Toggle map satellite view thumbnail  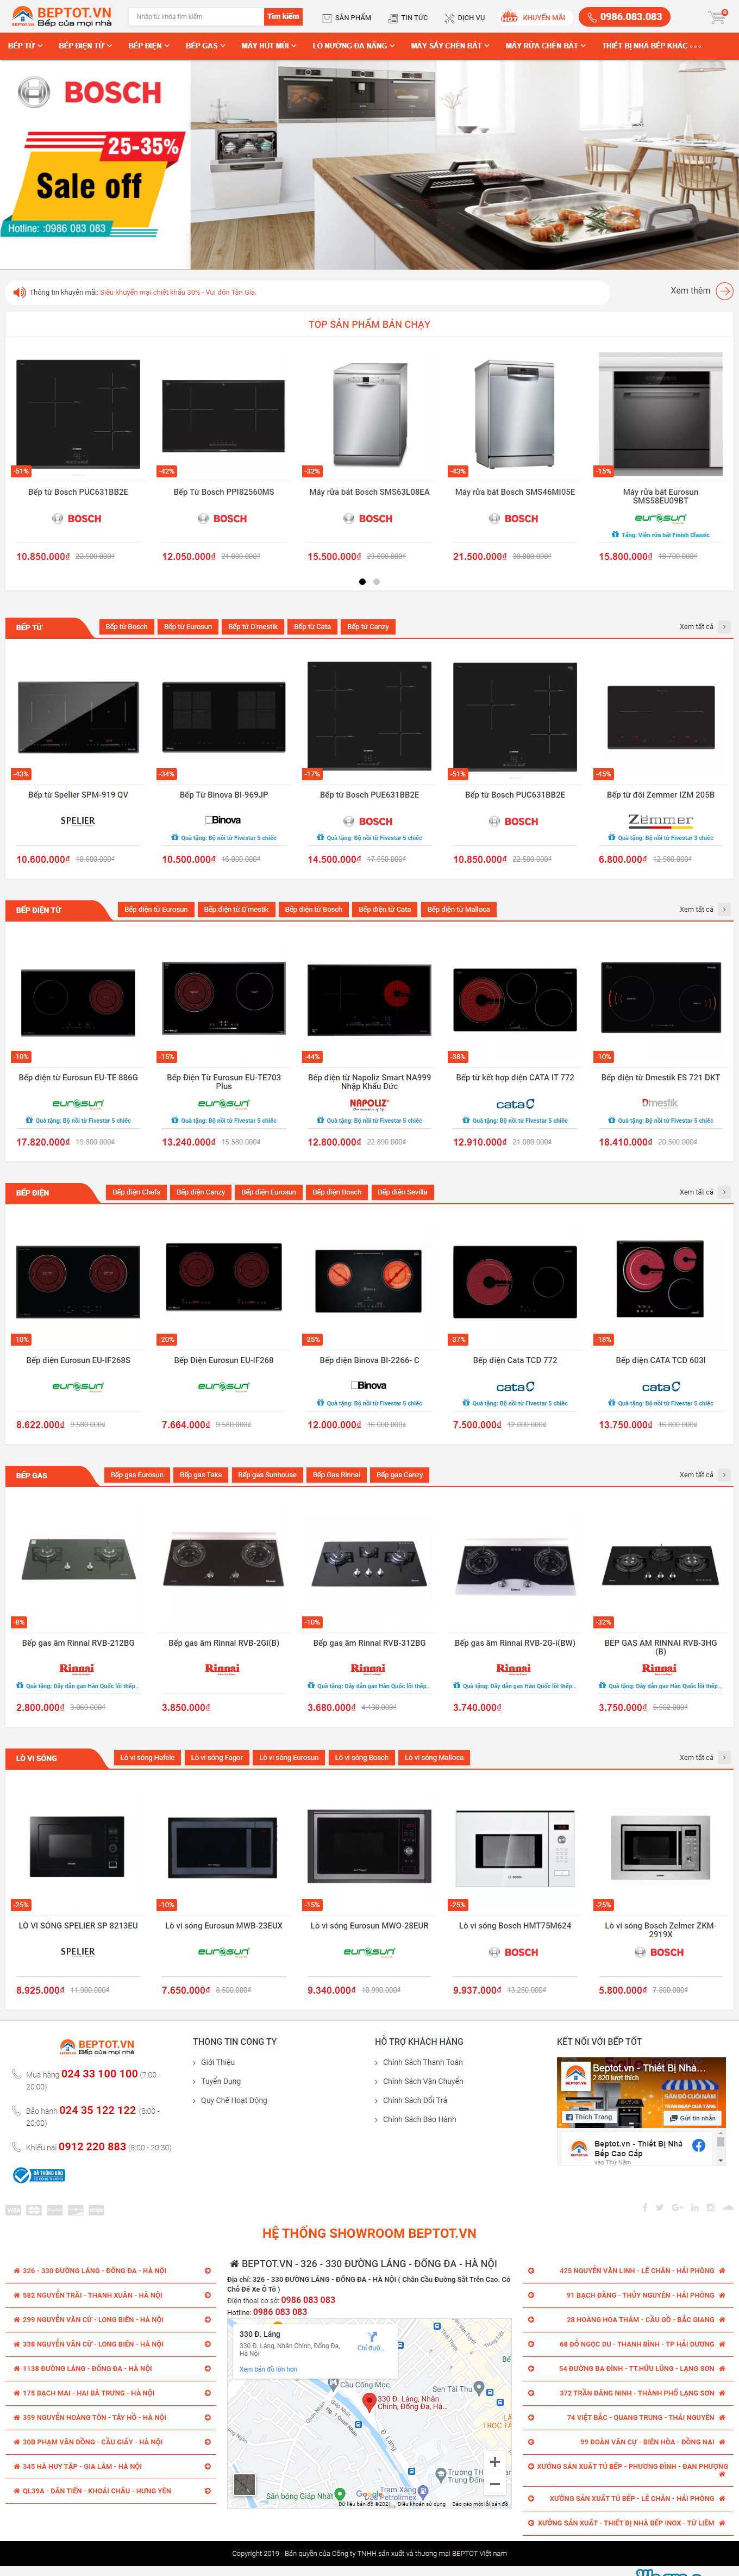(244, 2485)
